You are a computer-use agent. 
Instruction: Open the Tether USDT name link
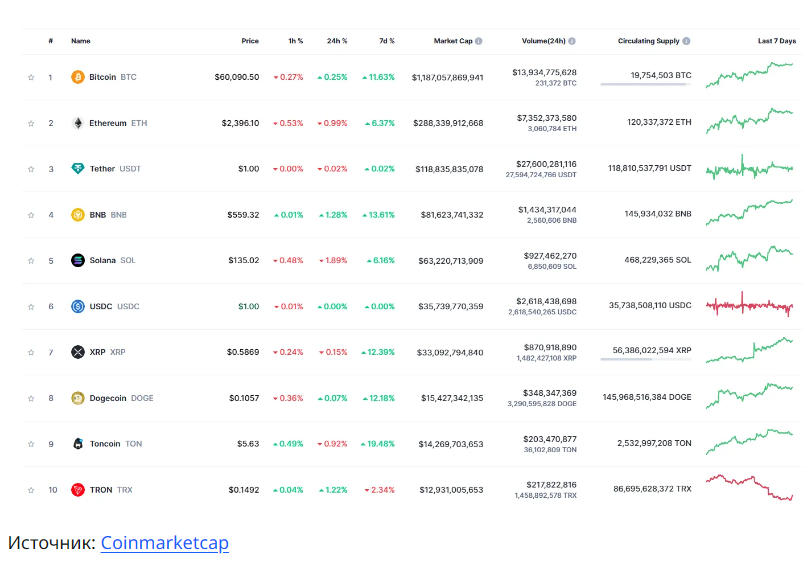[115, 169]
